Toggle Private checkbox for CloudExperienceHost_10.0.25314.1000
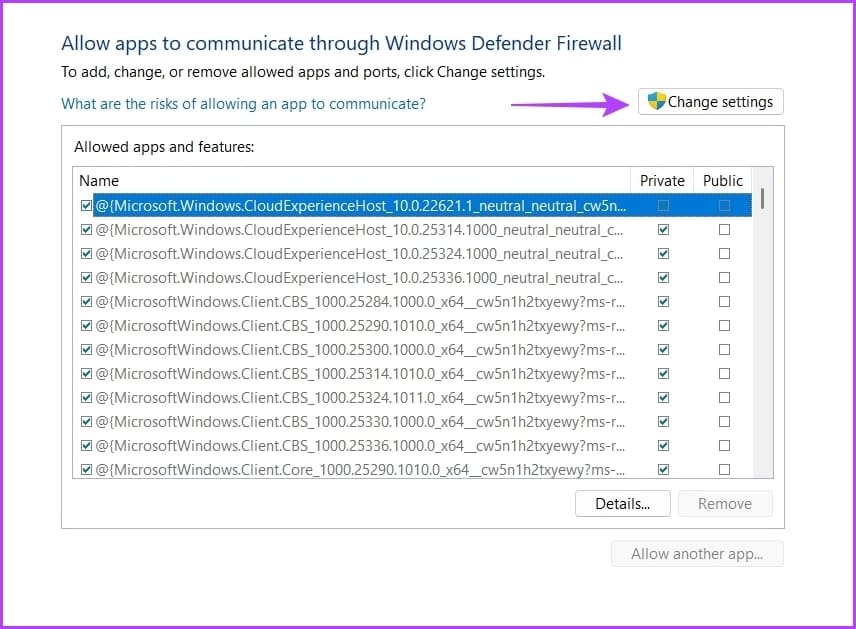Image resolution: width=856 pixels, height=629 pixels. (663, 229)
